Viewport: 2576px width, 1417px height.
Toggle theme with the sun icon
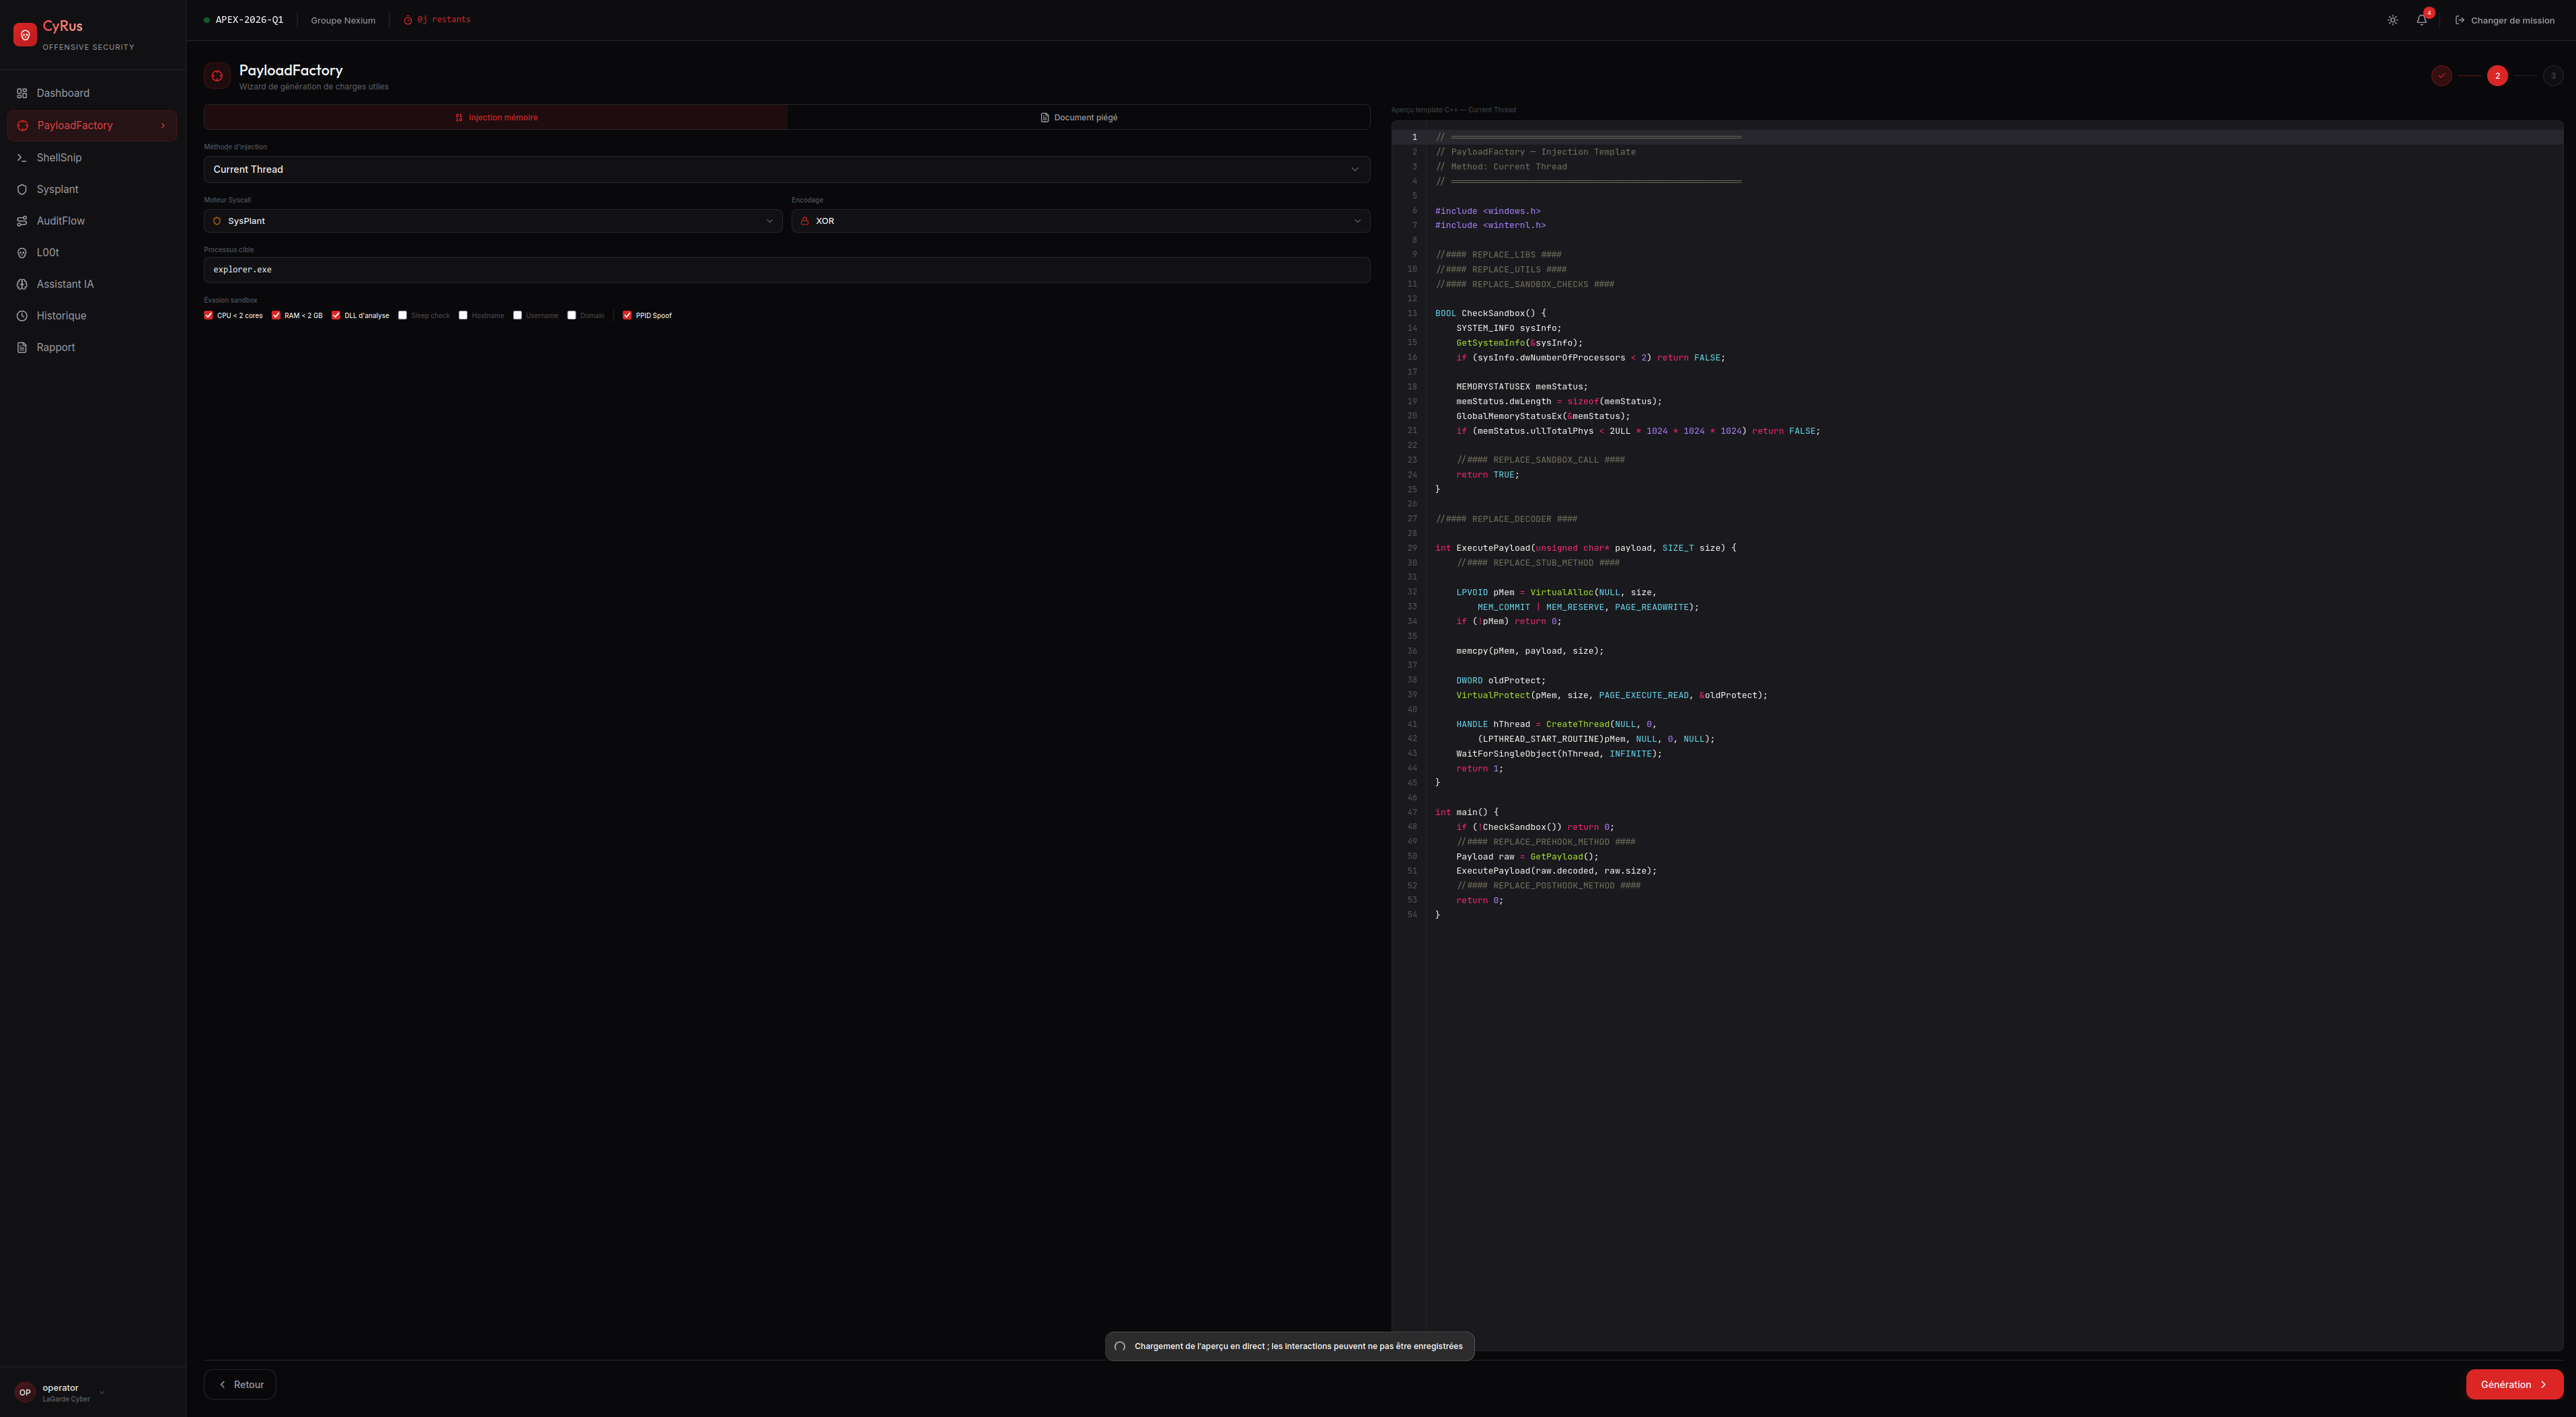tap(2392, 20)
